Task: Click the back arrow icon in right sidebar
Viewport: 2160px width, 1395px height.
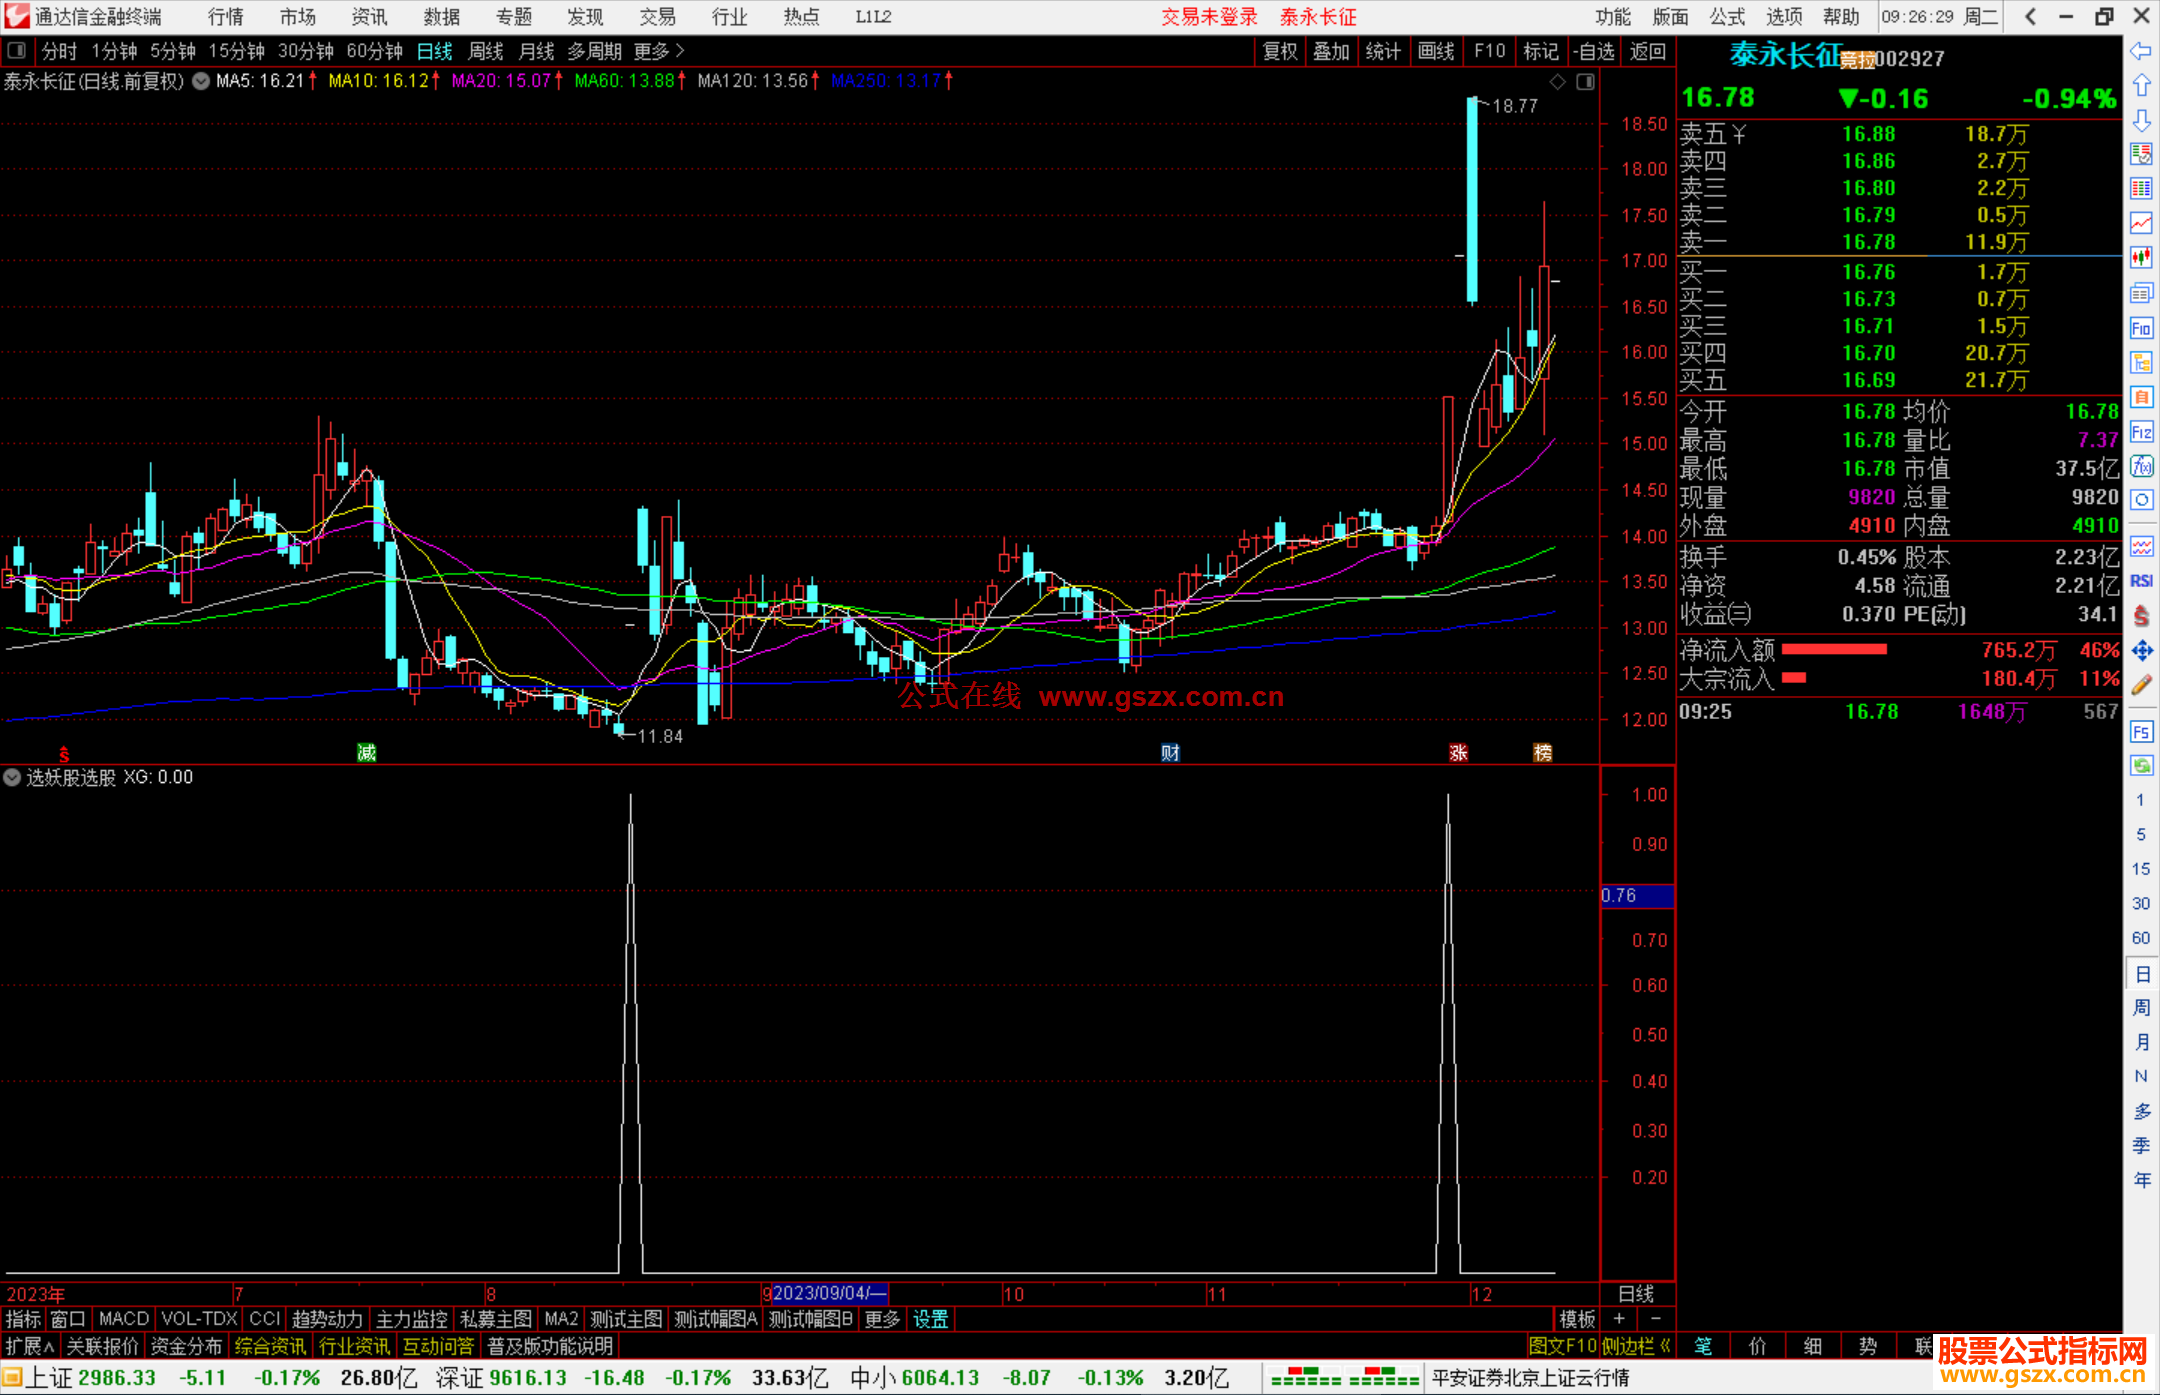Action: (2141, 51)
